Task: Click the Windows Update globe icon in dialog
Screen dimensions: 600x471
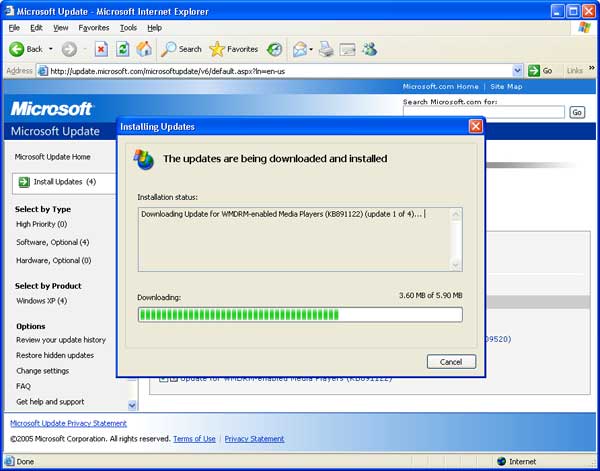Action: click(143, 160)
